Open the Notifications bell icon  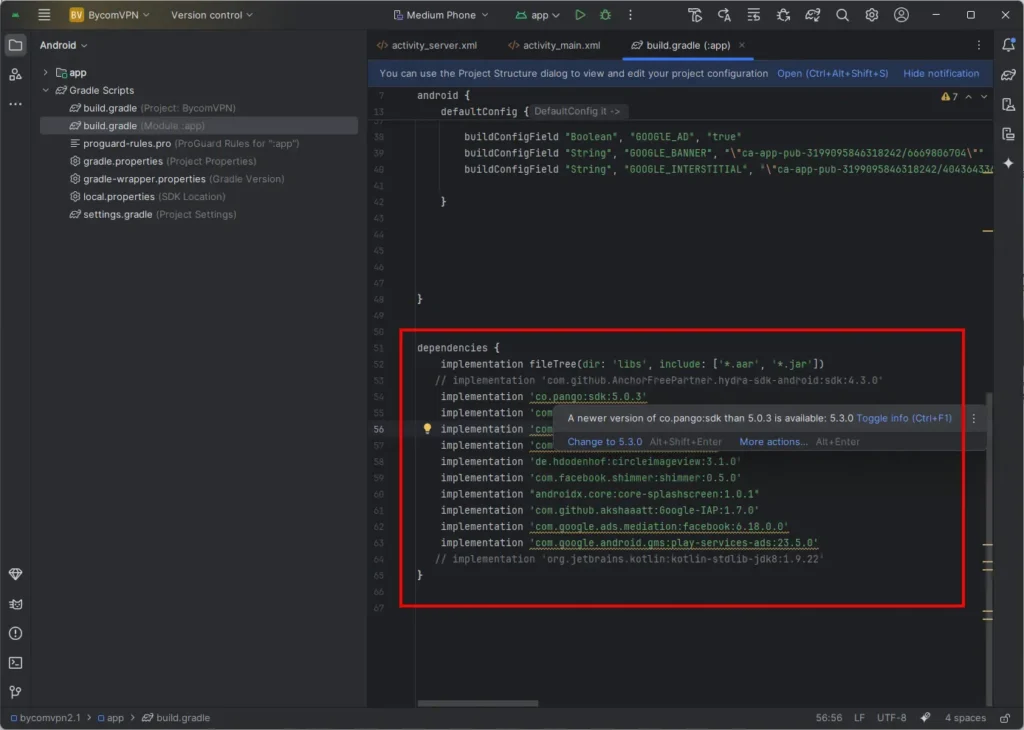(x=1008, y=44)
